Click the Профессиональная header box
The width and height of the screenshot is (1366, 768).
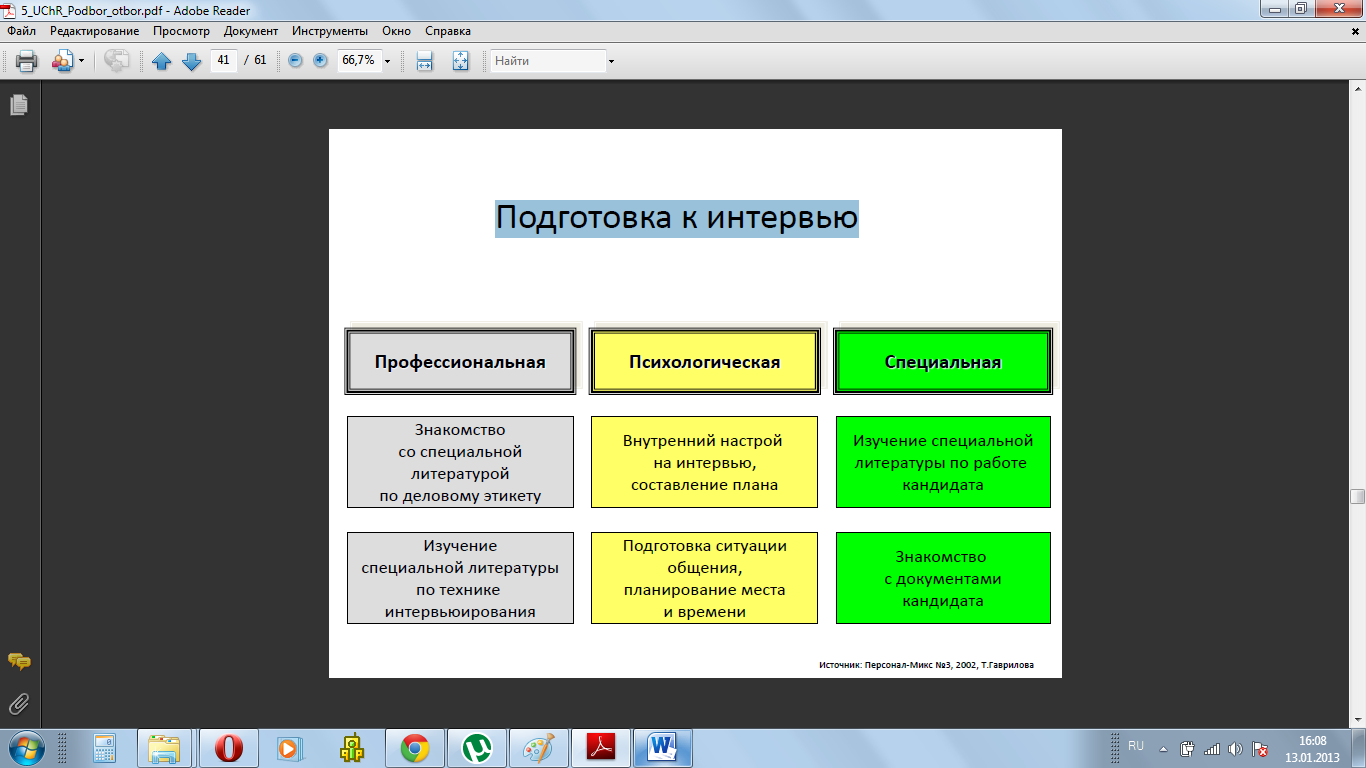460,361
